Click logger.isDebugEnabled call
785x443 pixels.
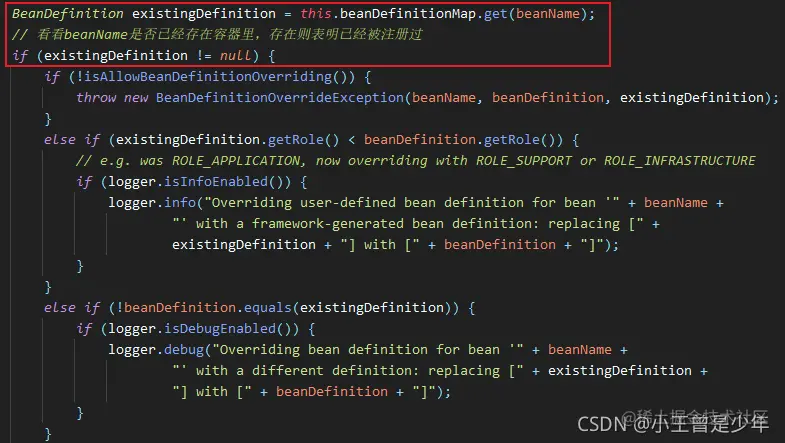click(203, 329)
